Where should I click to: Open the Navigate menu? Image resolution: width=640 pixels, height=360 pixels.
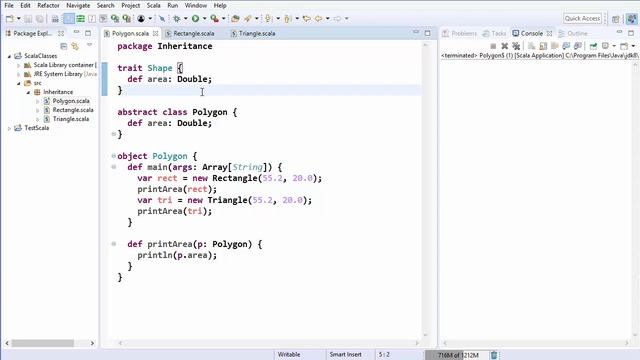point(78,6)
